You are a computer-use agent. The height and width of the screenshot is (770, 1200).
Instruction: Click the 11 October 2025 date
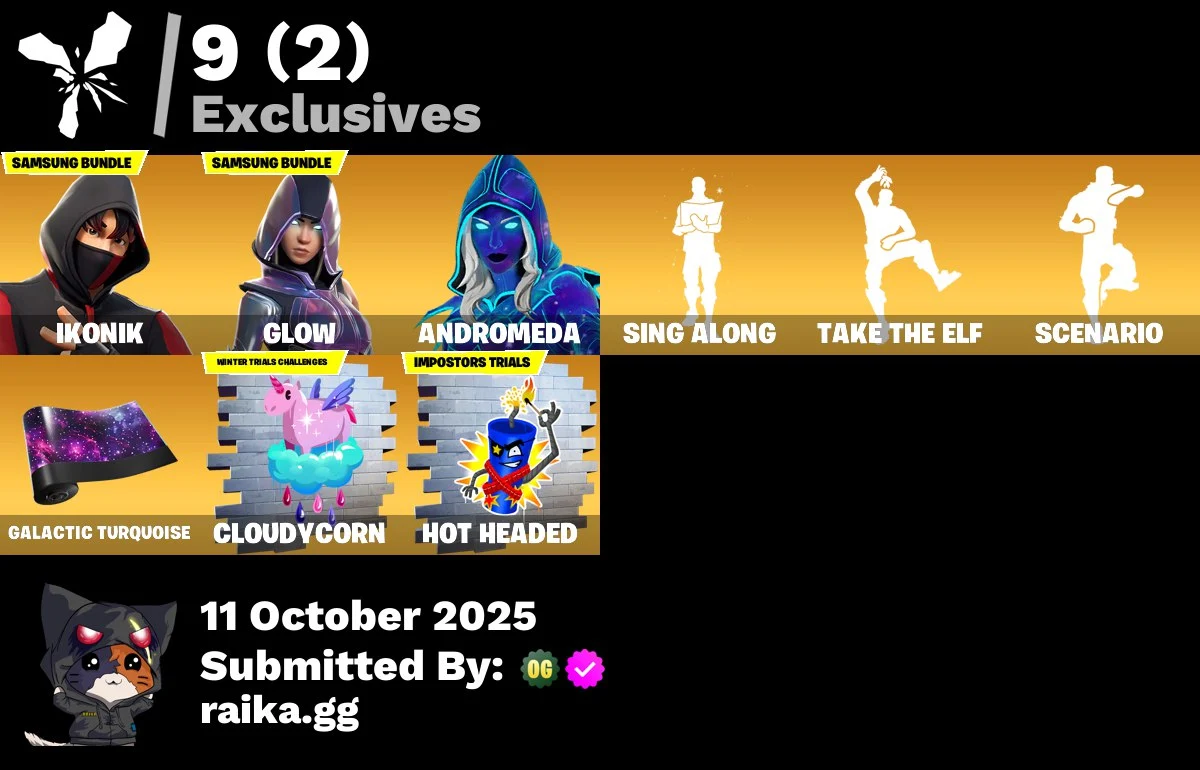coord(368,616)
